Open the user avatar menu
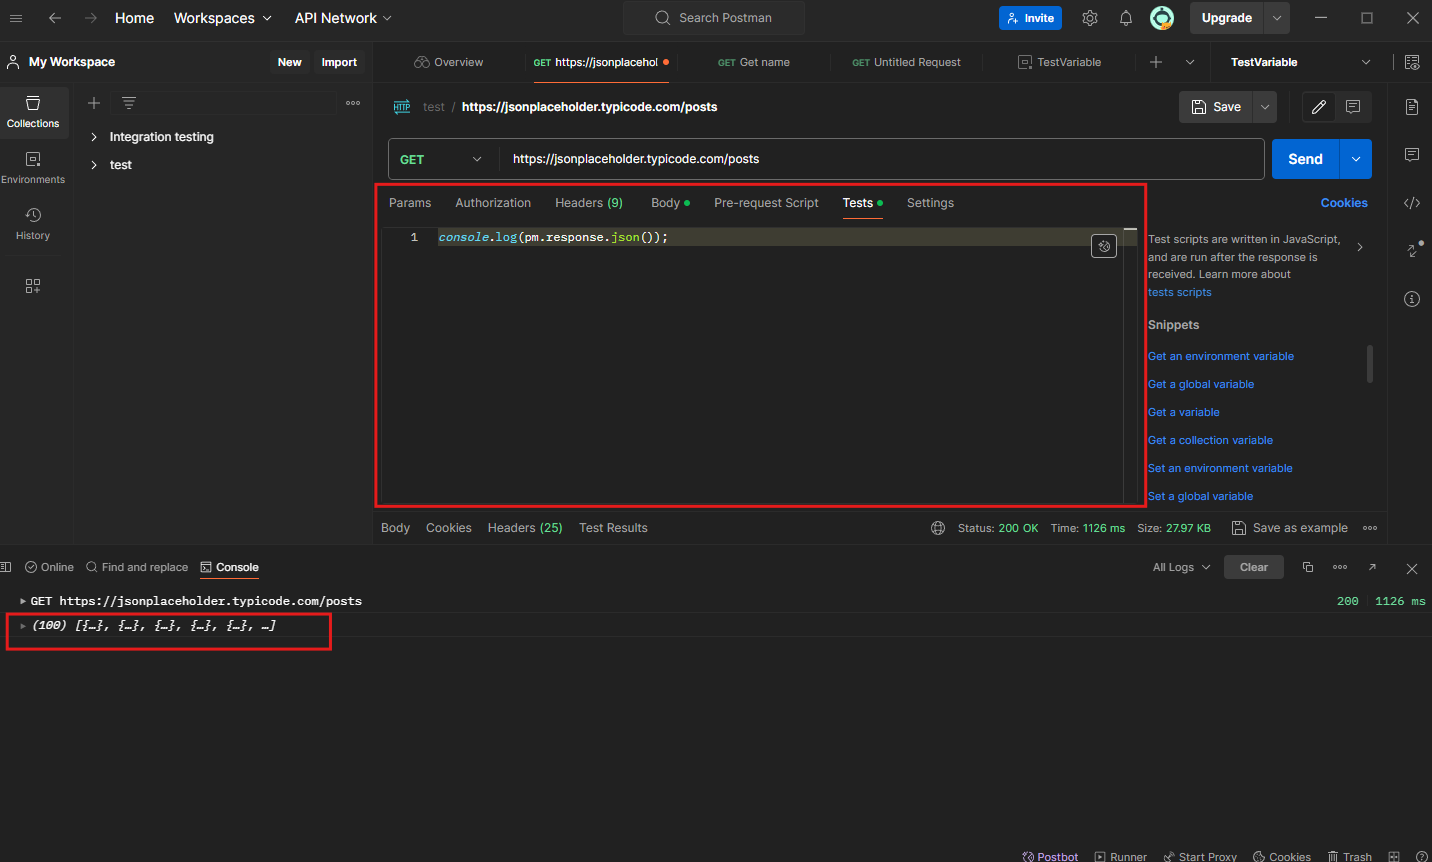 (1162, 18)
